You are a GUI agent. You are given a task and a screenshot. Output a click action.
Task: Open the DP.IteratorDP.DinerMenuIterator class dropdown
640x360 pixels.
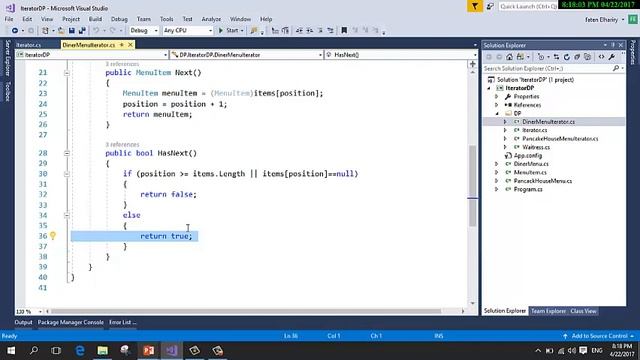(247, 55)
